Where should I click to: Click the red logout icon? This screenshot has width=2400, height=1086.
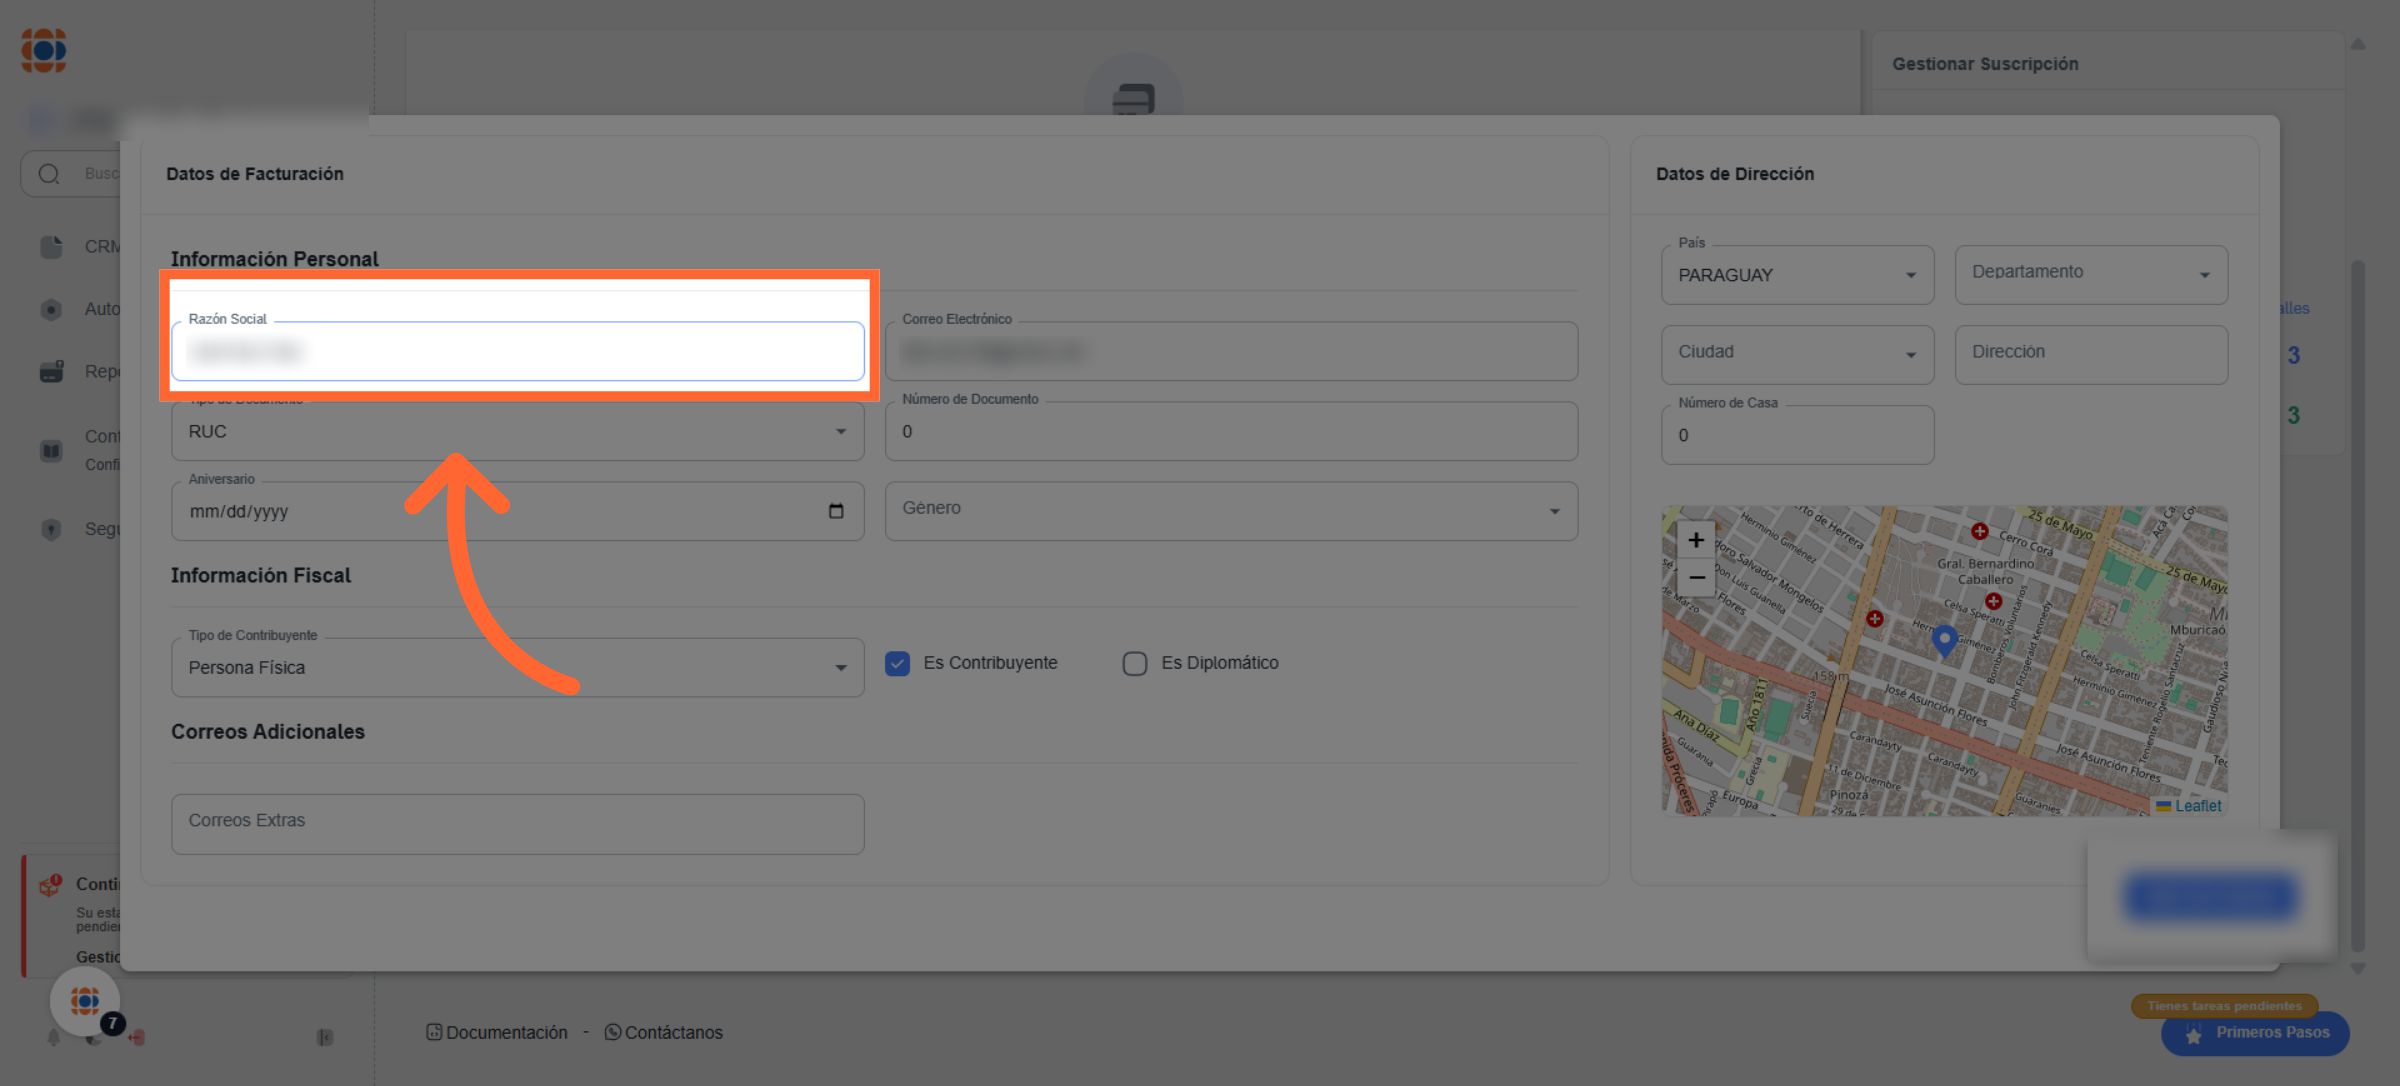137,1038
